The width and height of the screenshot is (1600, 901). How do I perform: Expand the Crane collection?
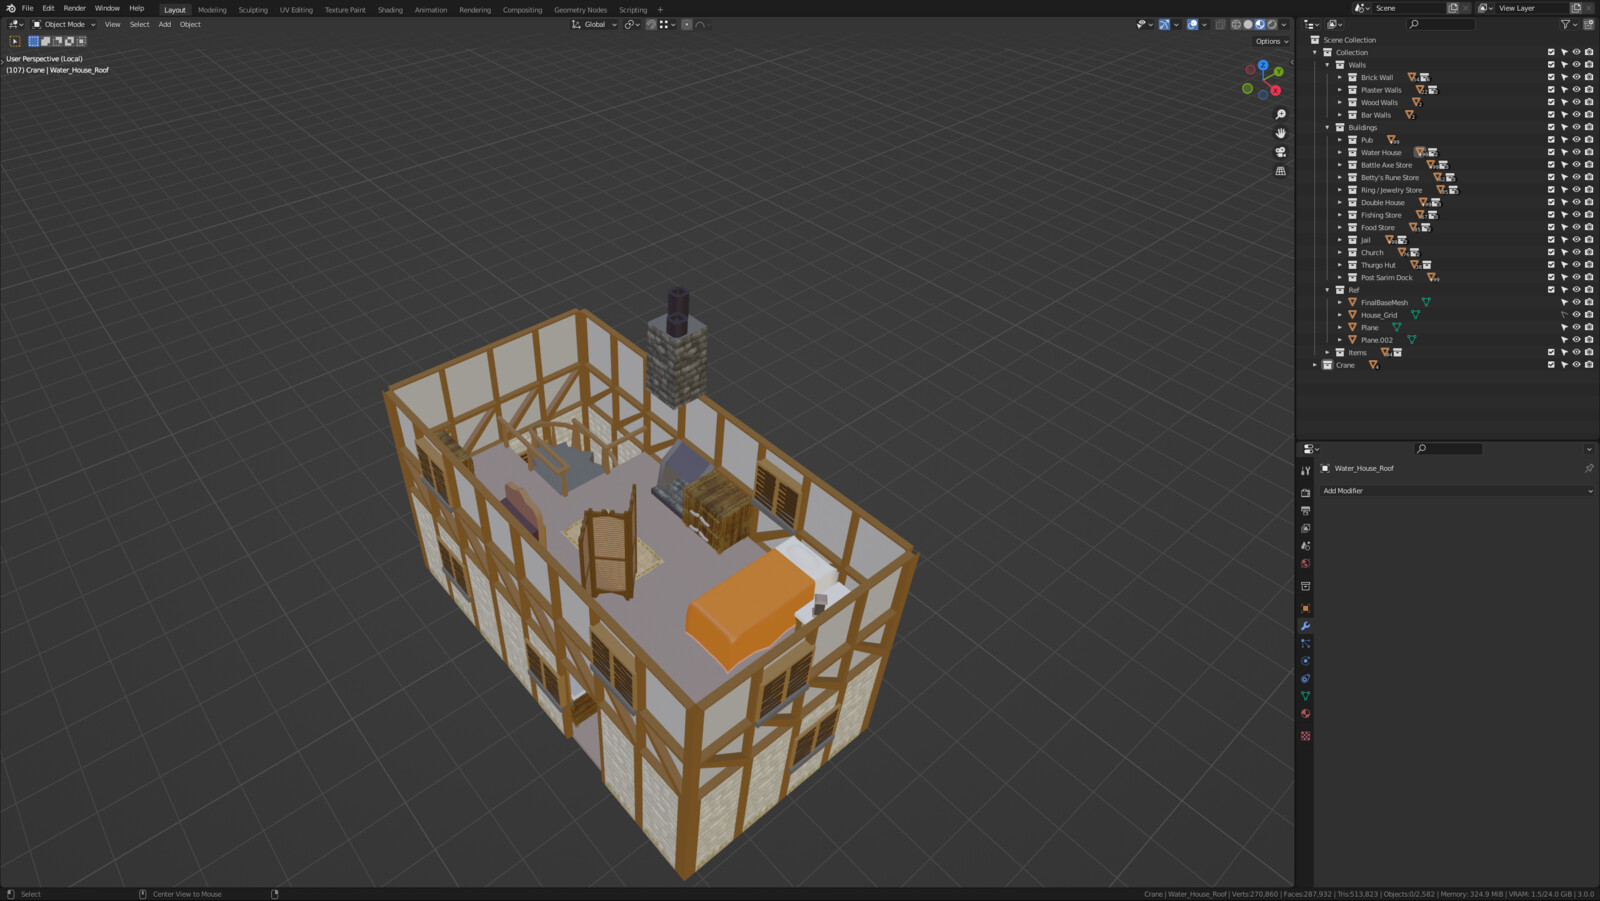click(x=1315, y=365)
